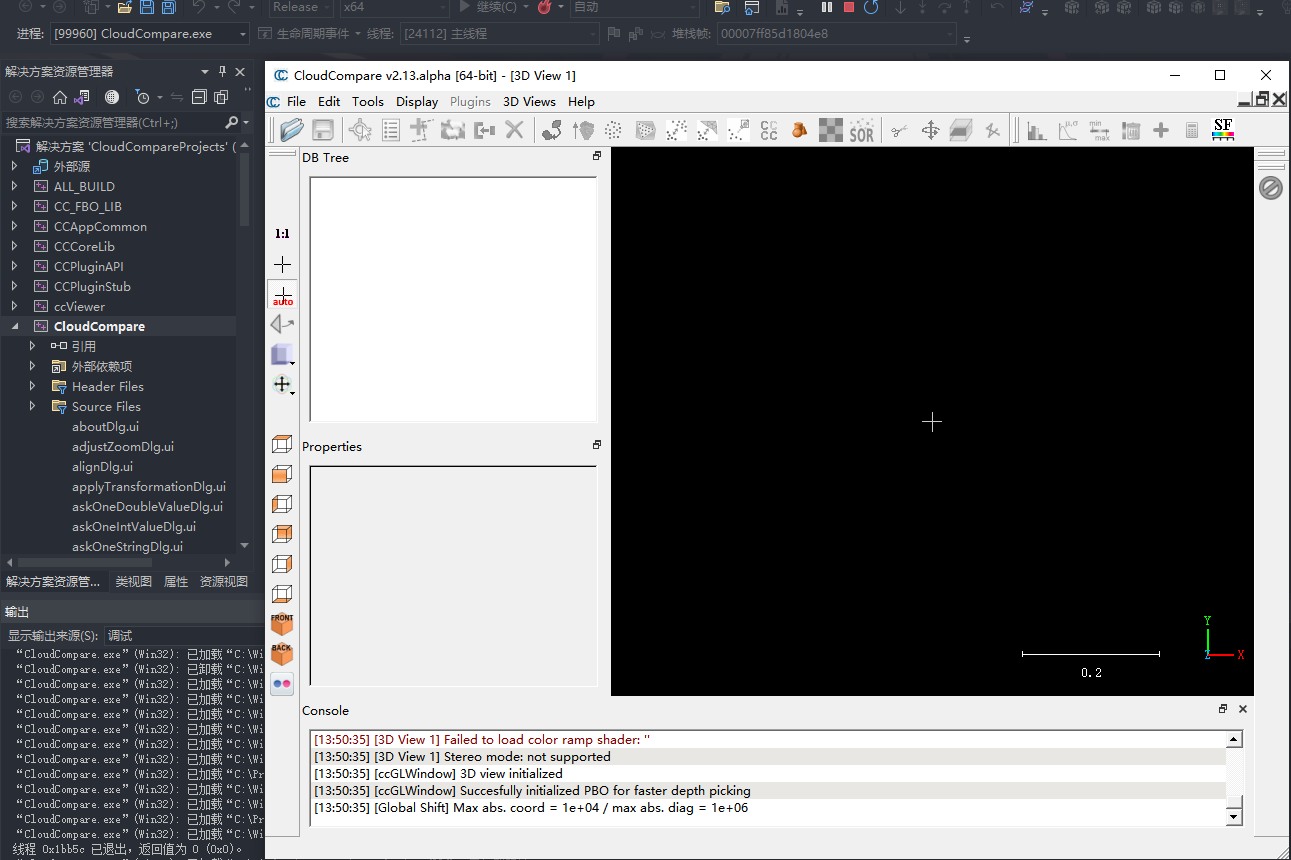Click the SOR filter icon
The height and width of the screenshot is (860, 1291).
click(861, 130)
